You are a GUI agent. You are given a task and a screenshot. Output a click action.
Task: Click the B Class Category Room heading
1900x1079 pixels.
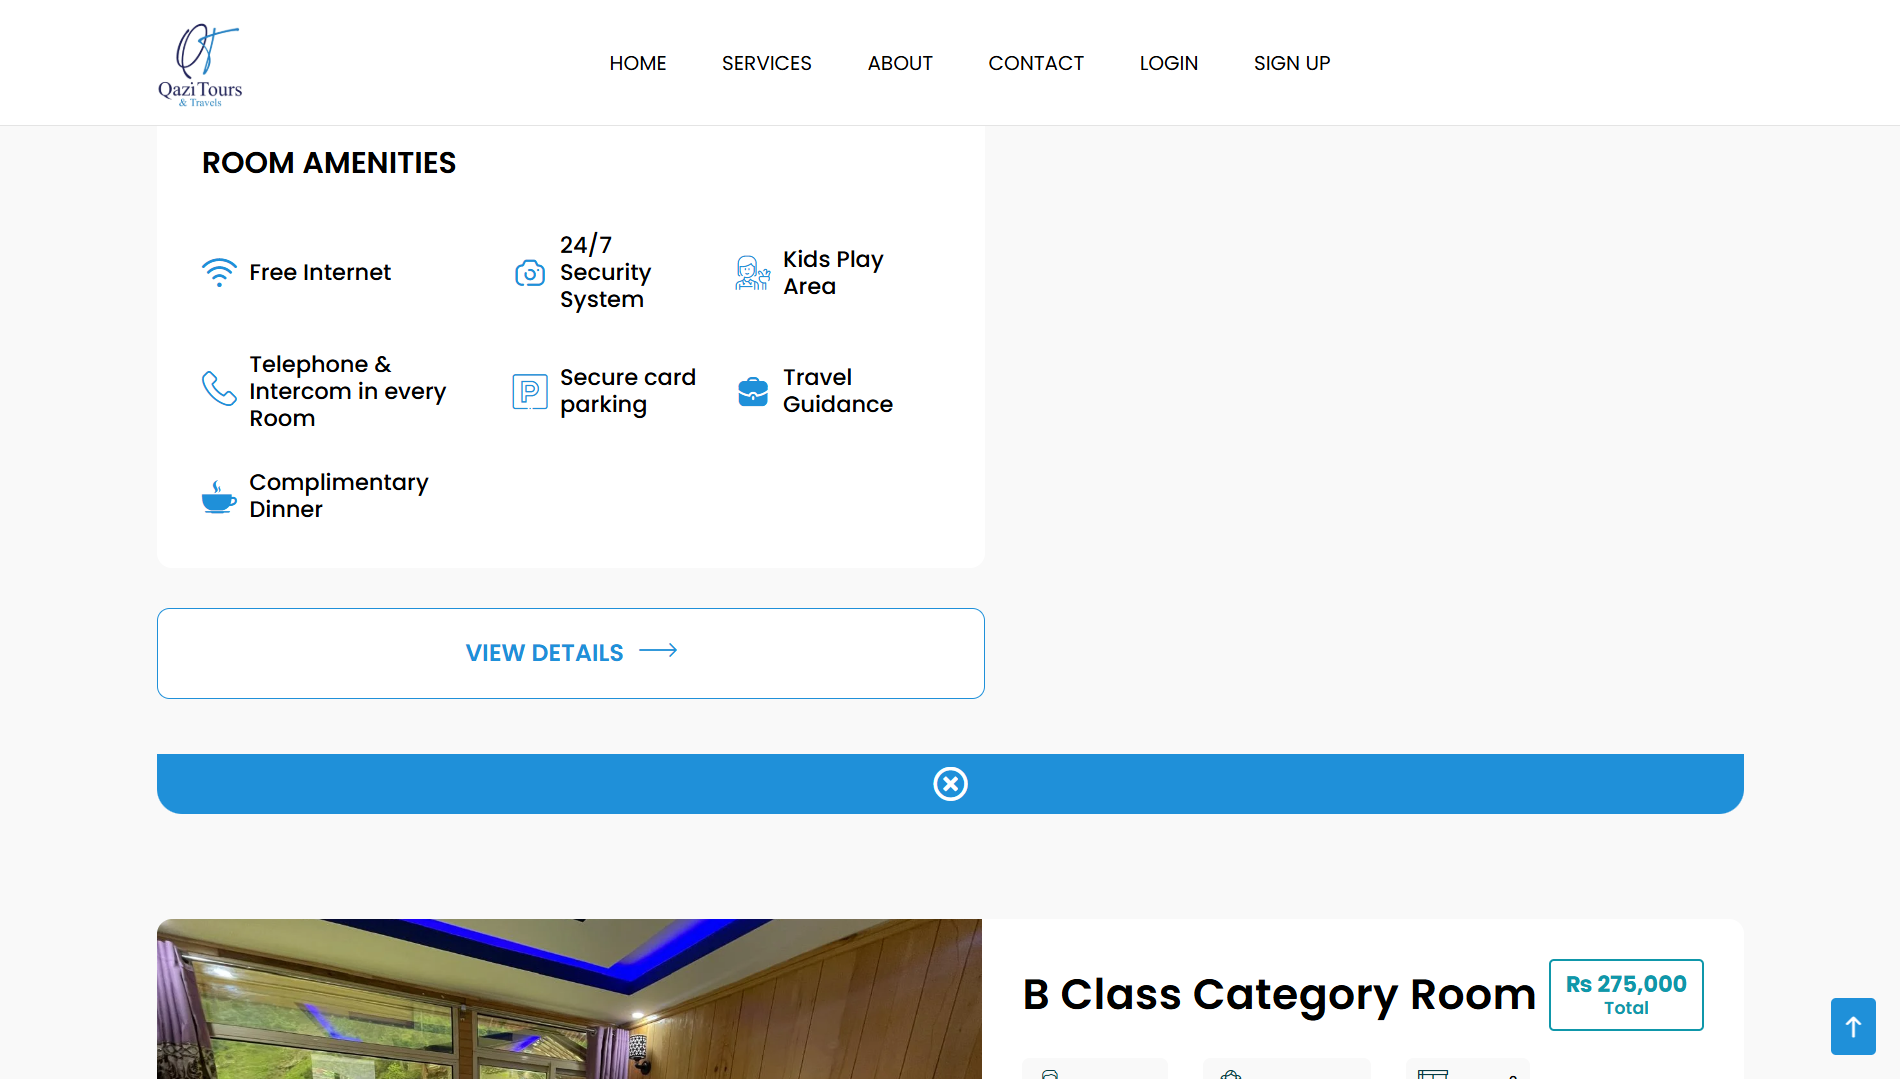pyautogui.click(x=1279, y=994)
